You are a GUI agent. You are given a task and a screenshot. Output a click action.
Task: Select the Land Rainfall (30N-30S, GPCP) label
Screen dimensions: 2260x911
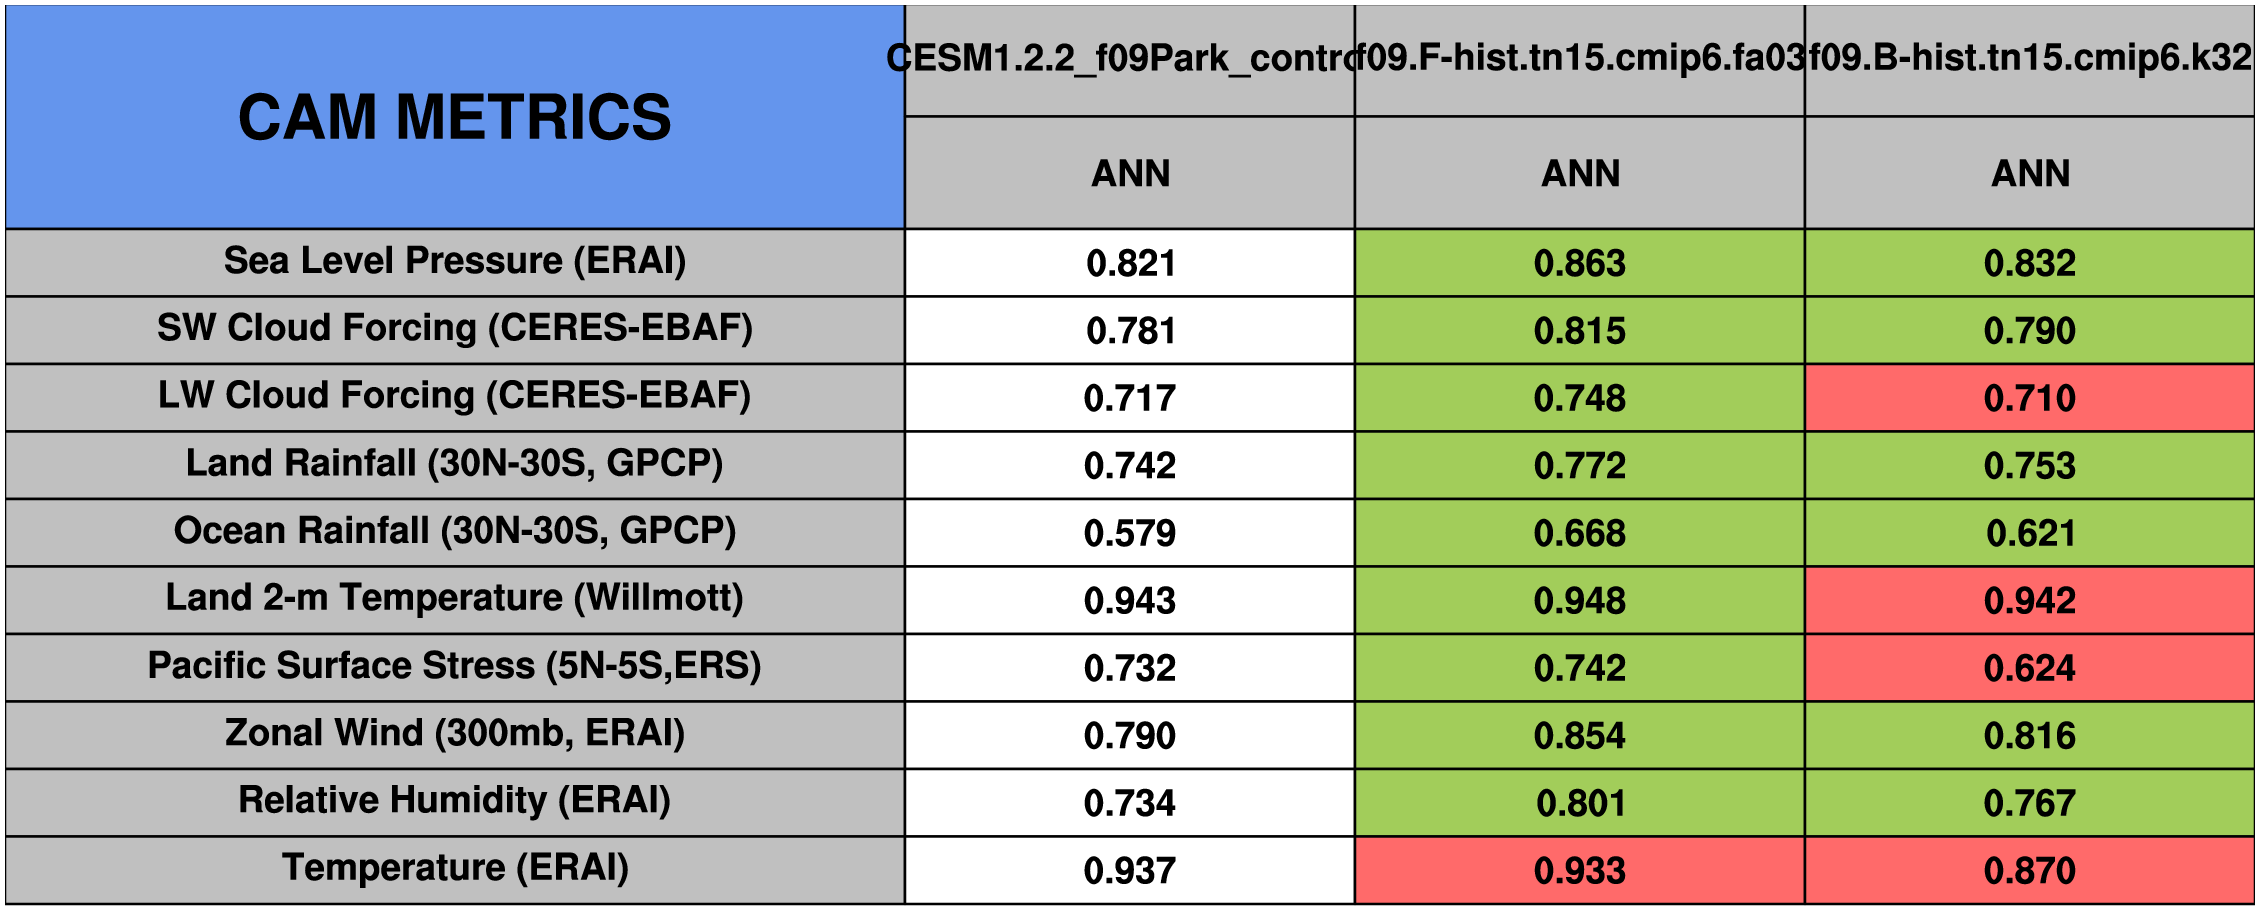455,464
